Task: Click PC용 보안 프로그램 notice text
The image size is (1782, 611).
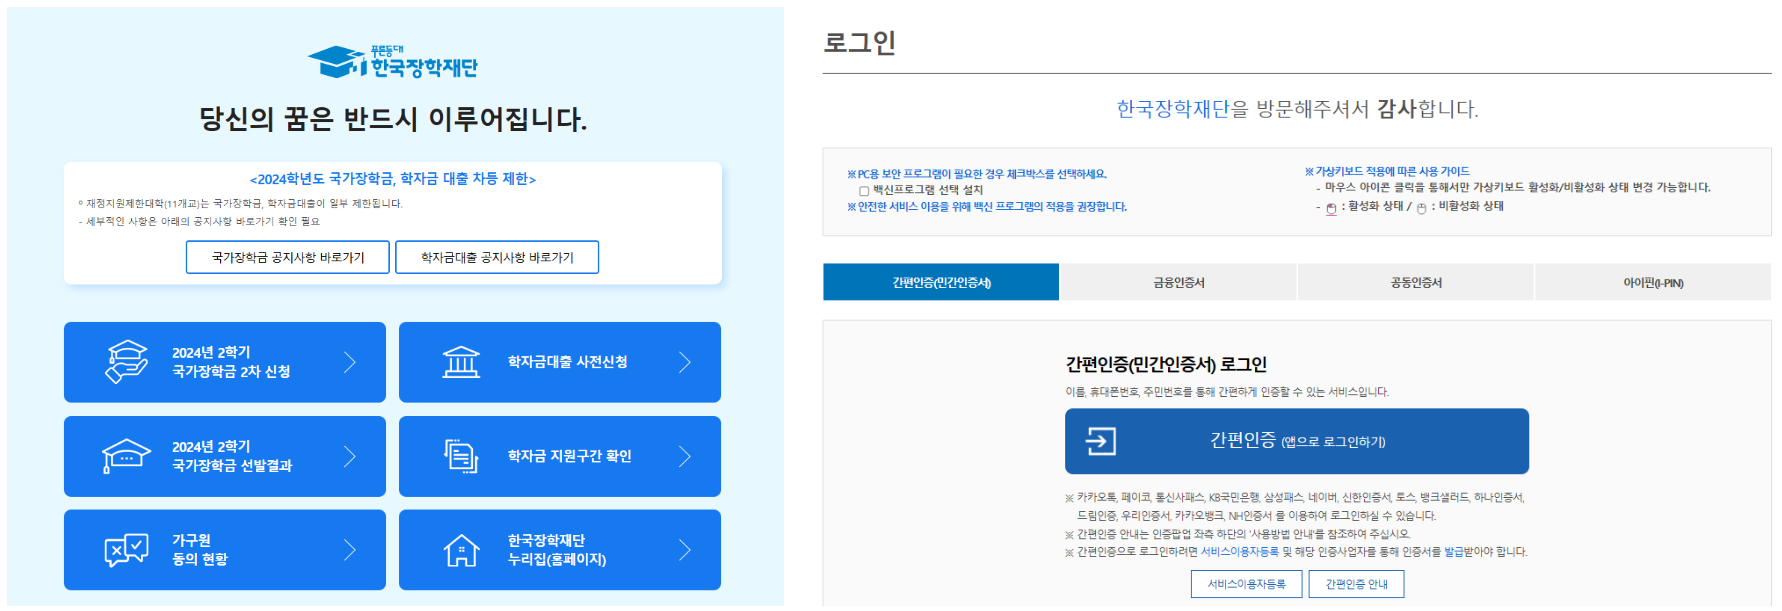Action: coord(977,174)
